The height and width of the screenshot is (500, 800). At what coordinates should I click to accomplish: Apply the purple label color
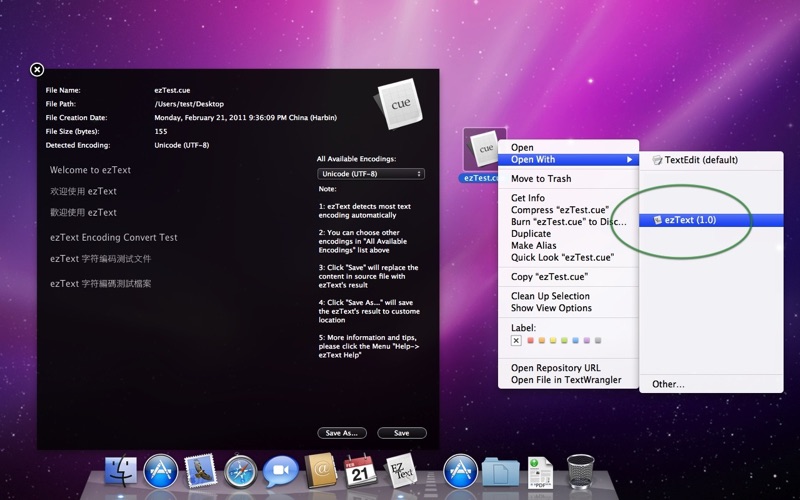587,340
